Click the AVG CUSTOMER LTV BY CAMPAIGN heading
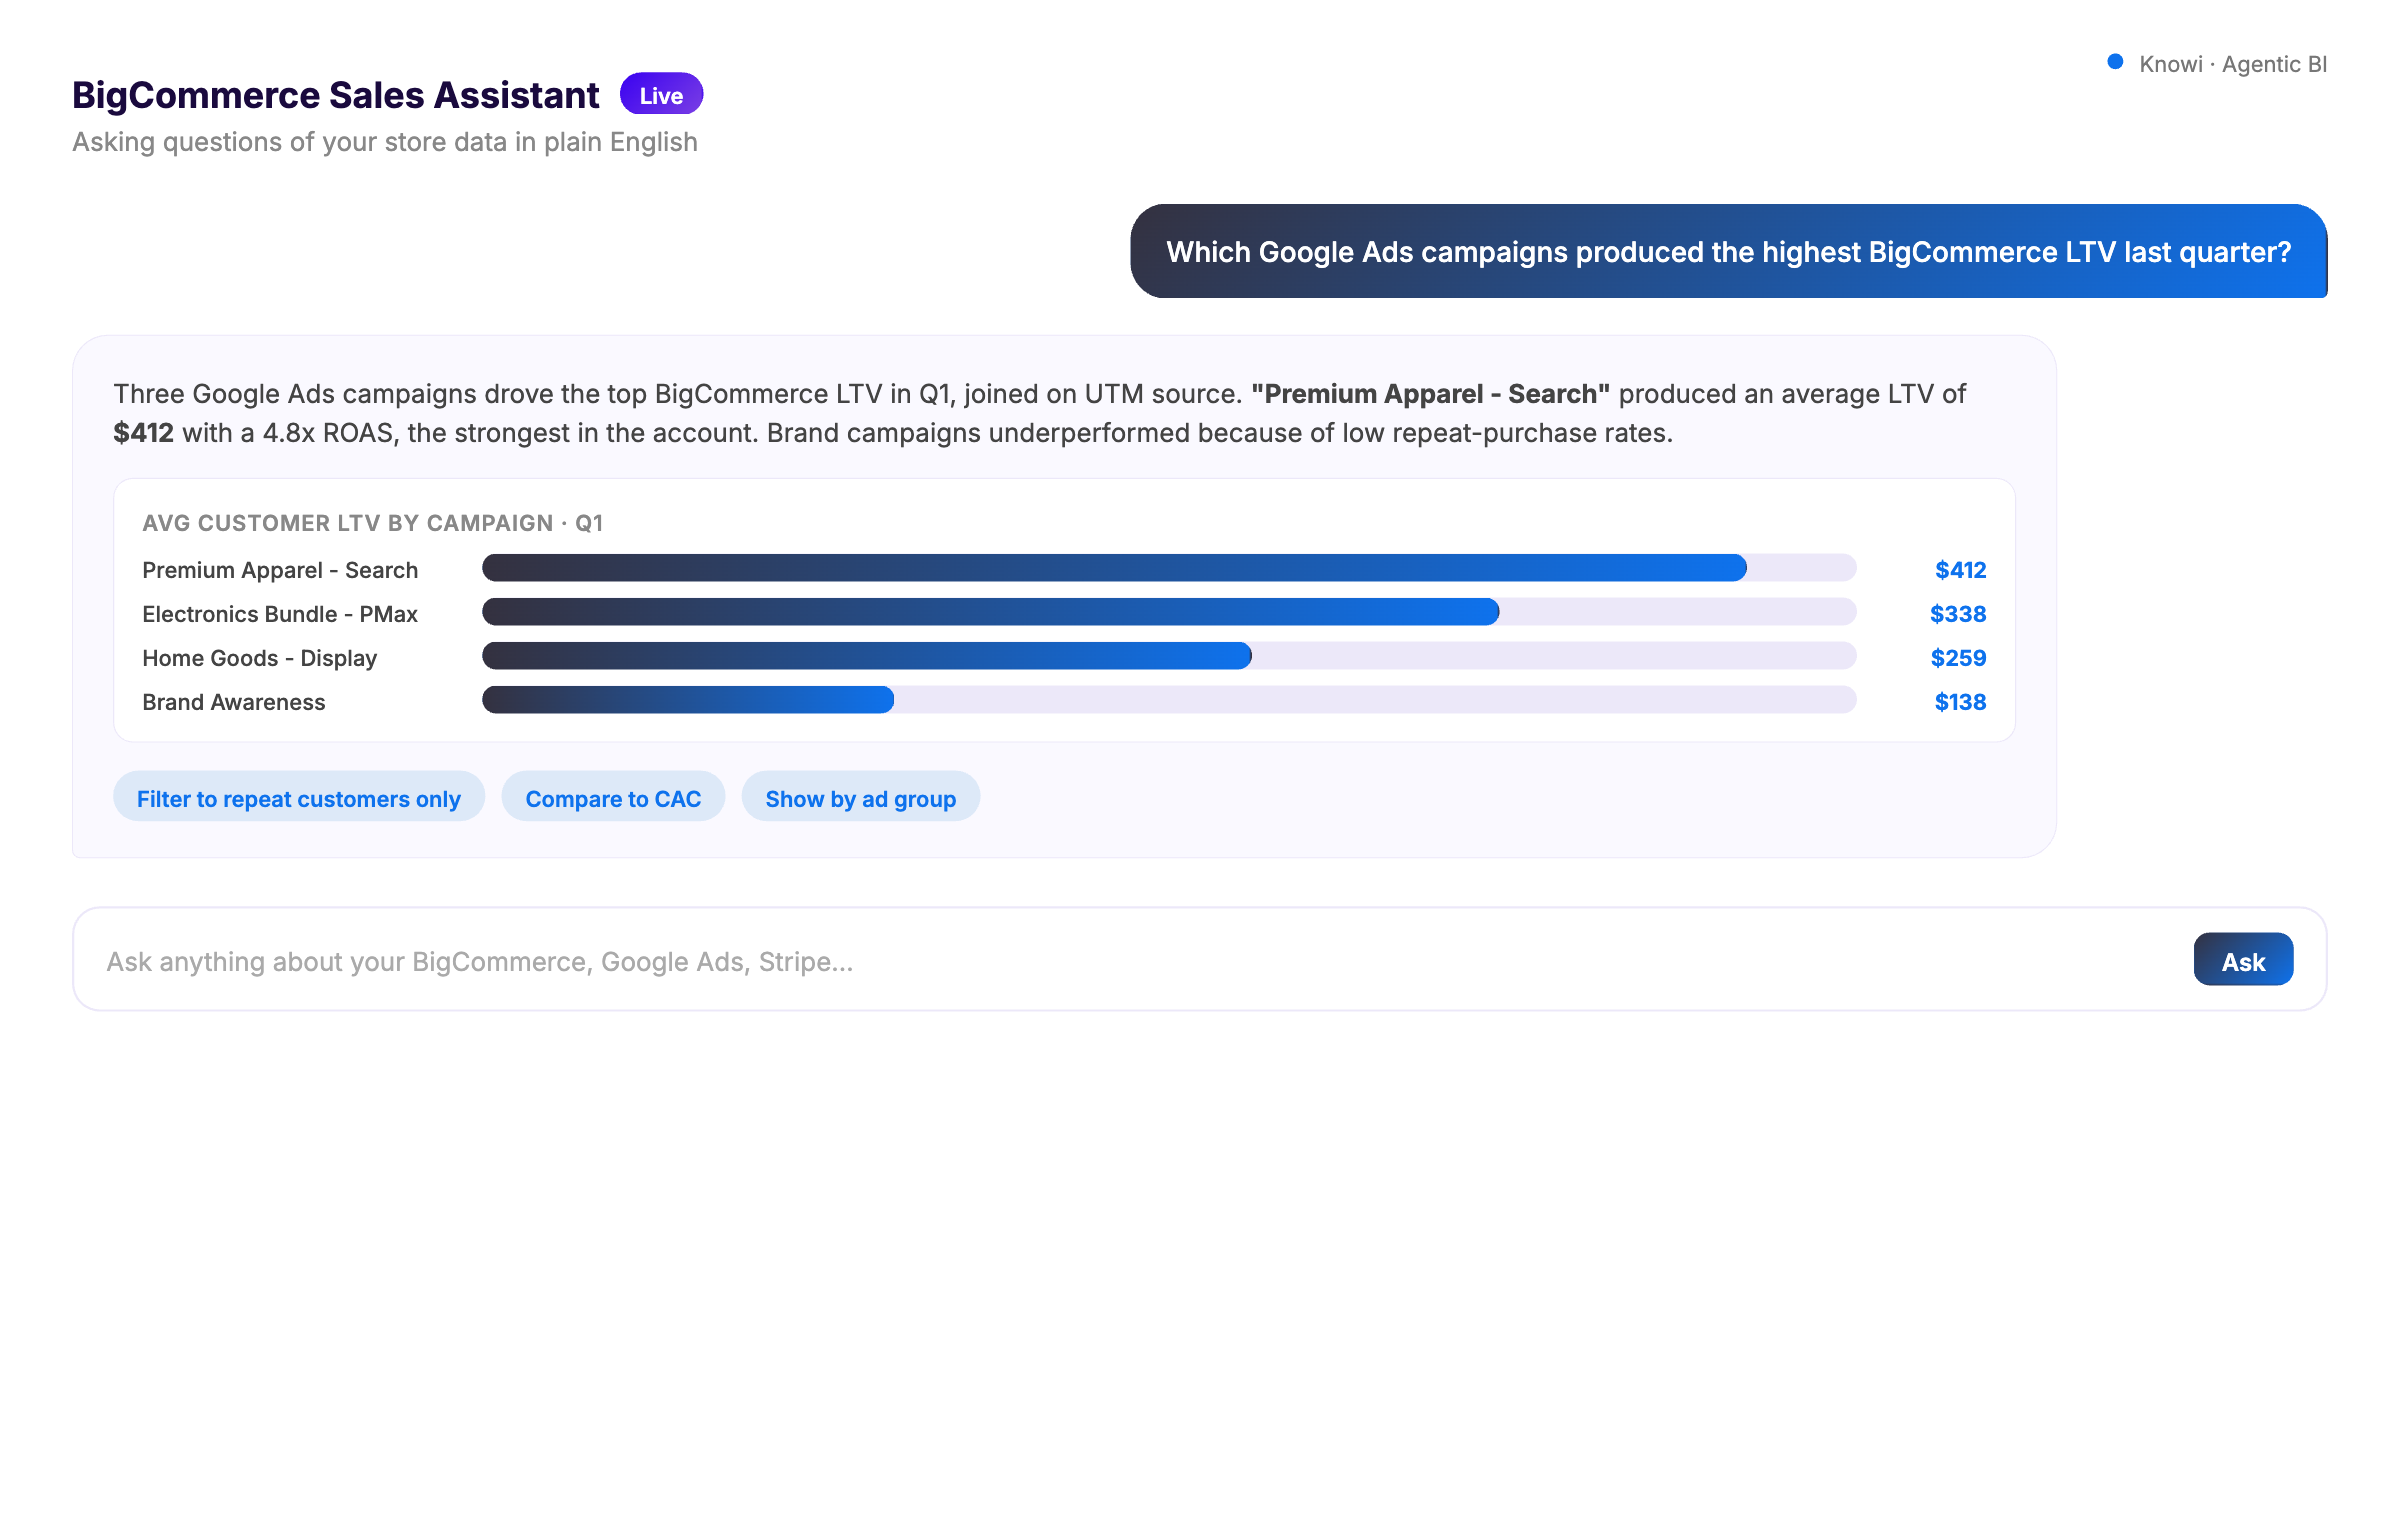This screenshot has height=1522, width=2400. (x=373, y=523)
